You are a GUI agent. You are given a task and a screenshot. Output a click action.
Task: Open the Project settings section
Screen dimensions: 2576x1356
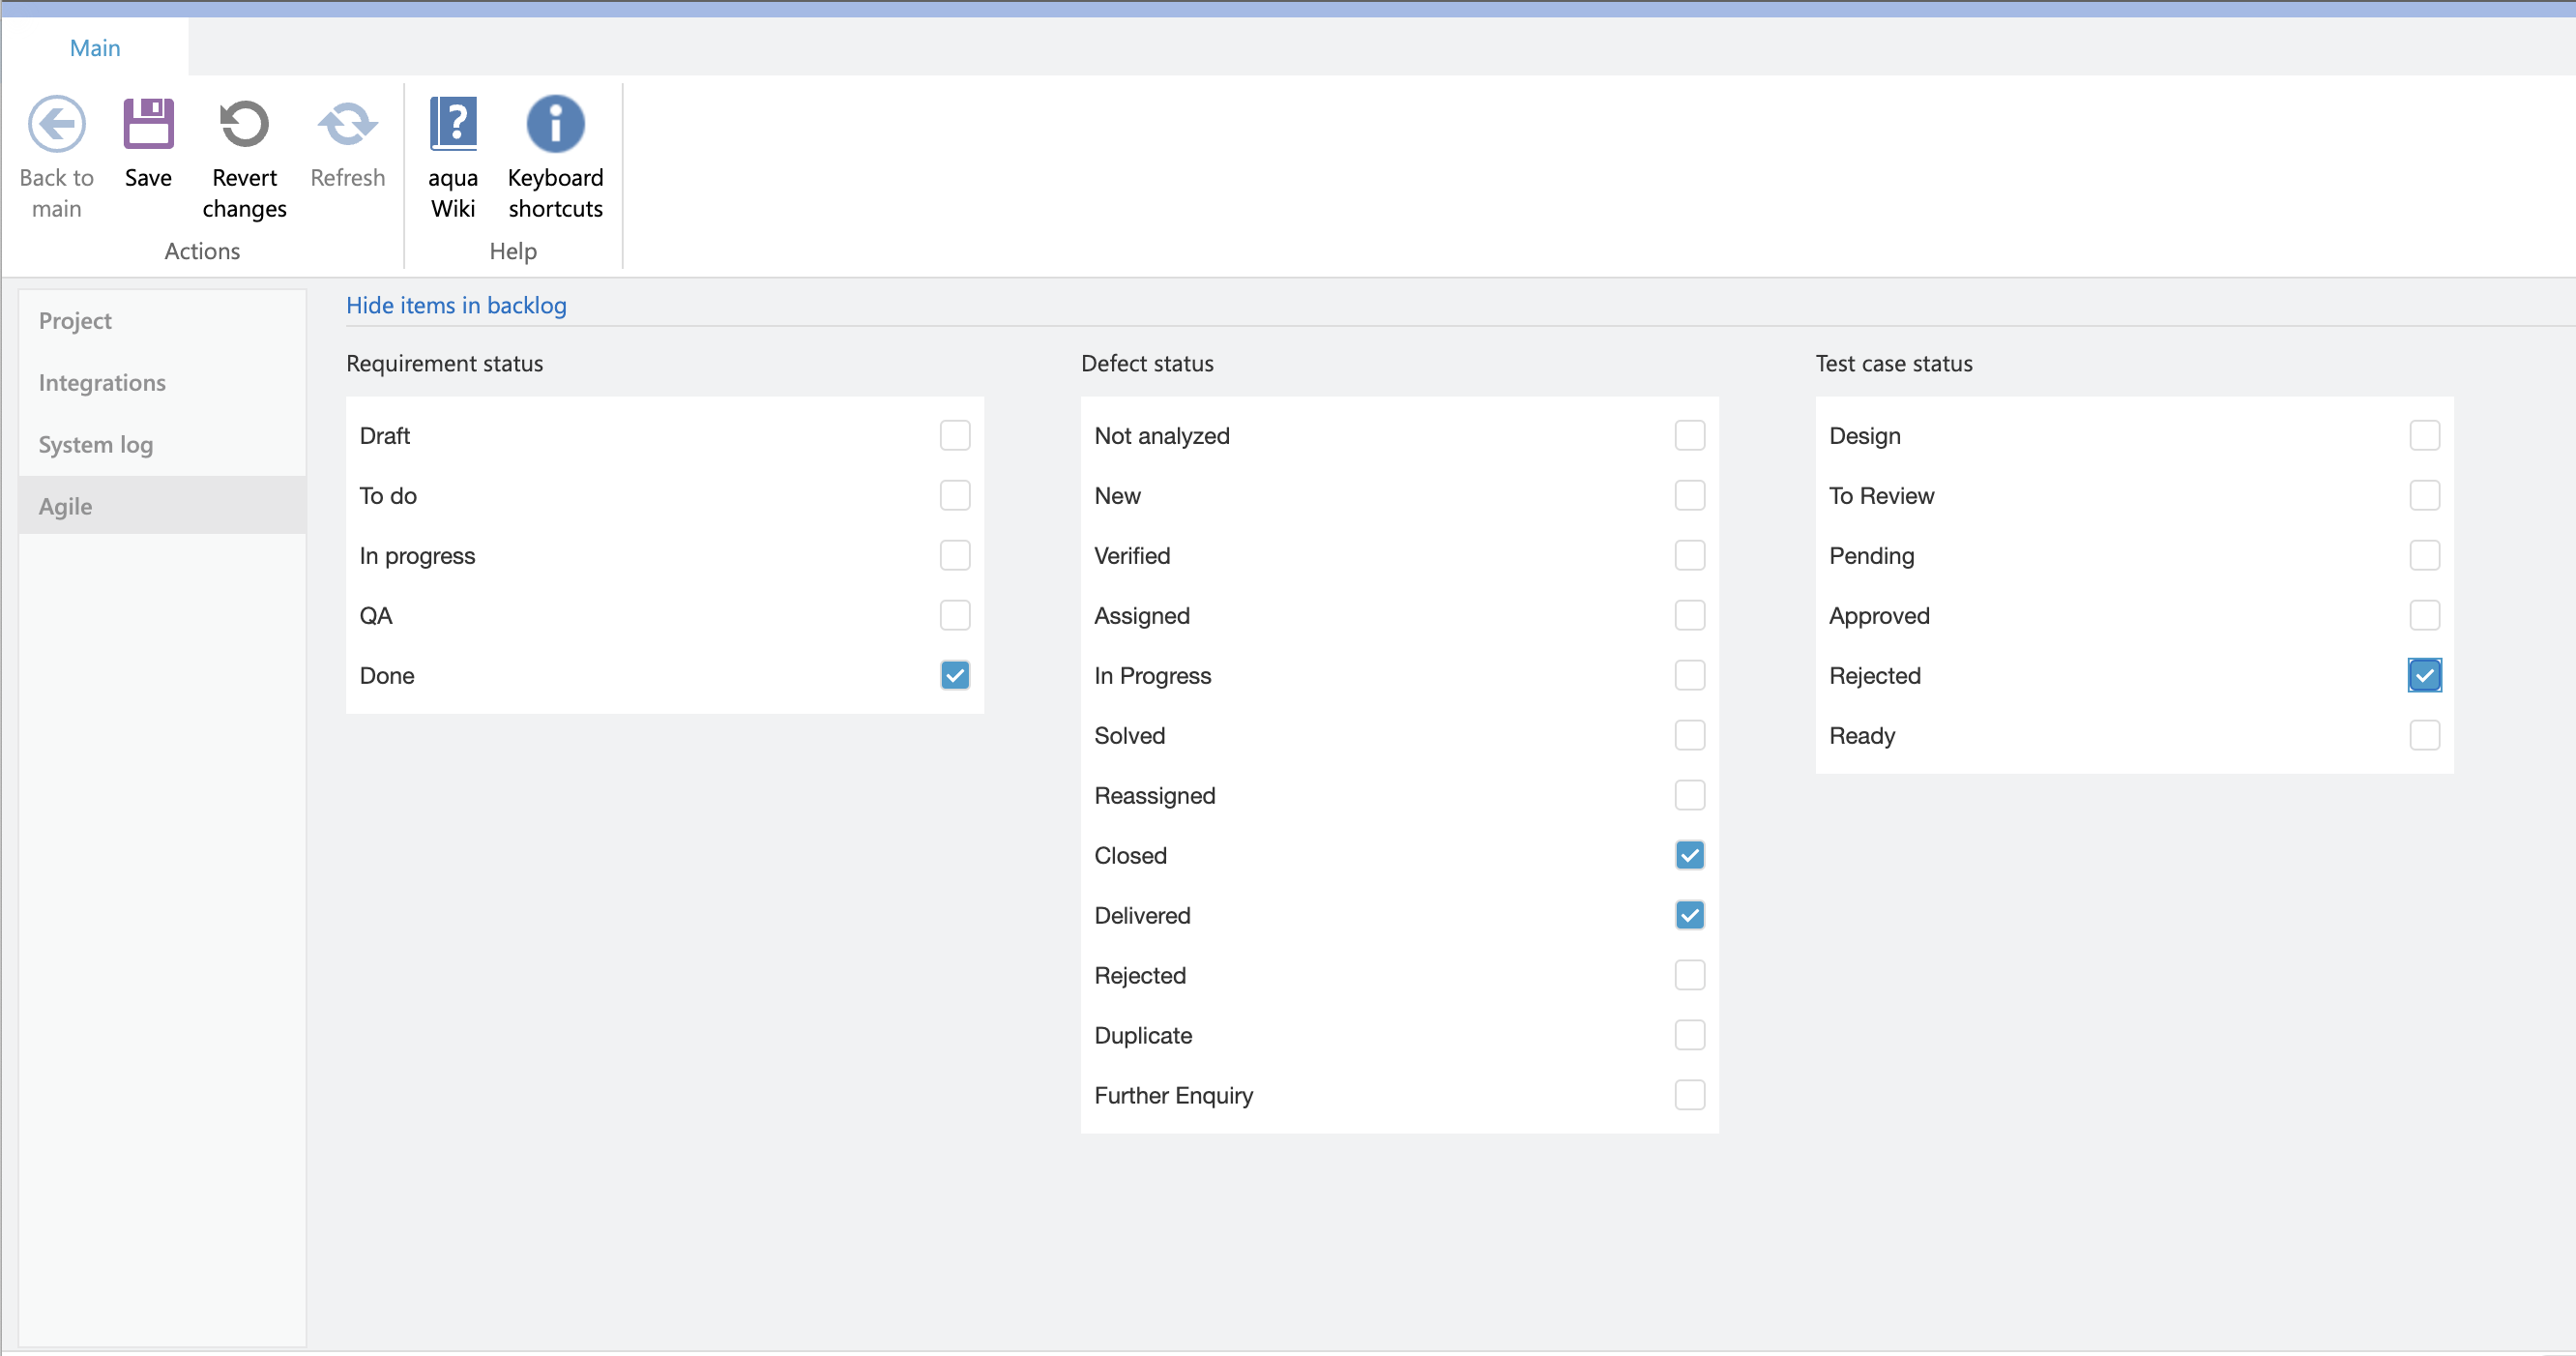[75, 321]
